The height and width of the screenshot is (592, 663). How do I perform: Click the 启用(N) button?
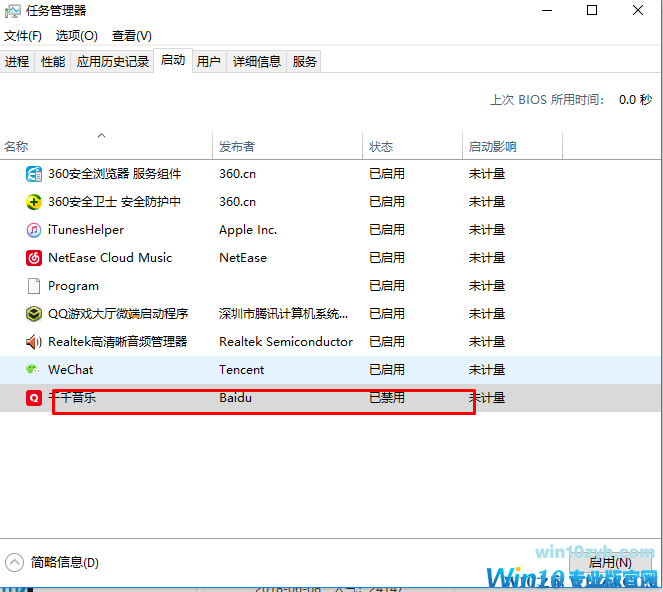tap(609, 562)
